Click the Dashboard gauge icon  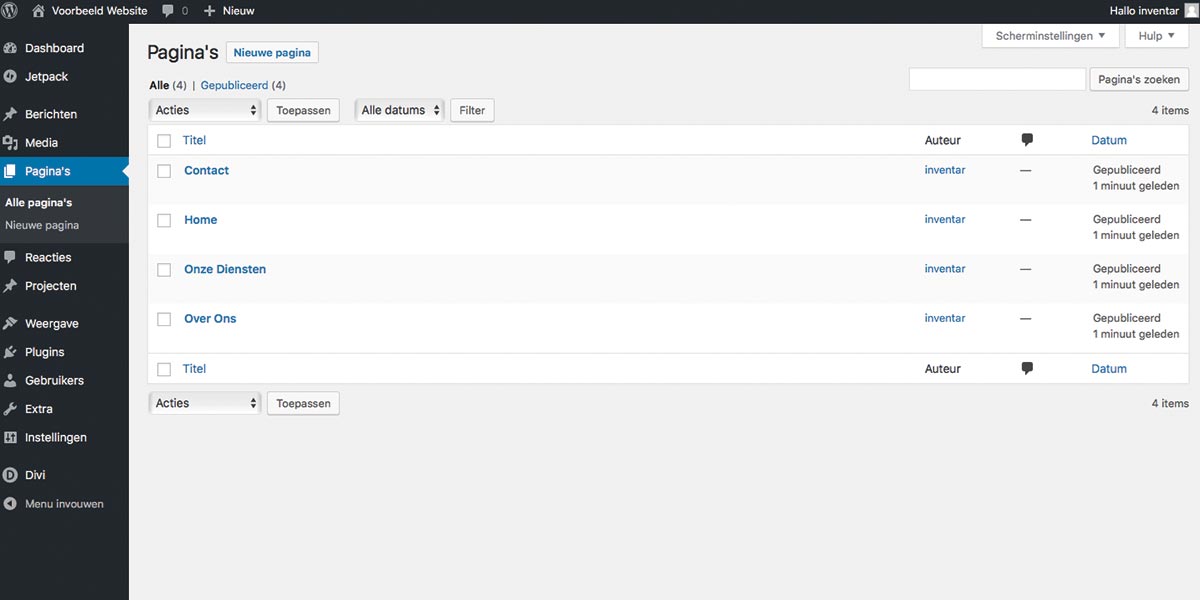[10, 48]
